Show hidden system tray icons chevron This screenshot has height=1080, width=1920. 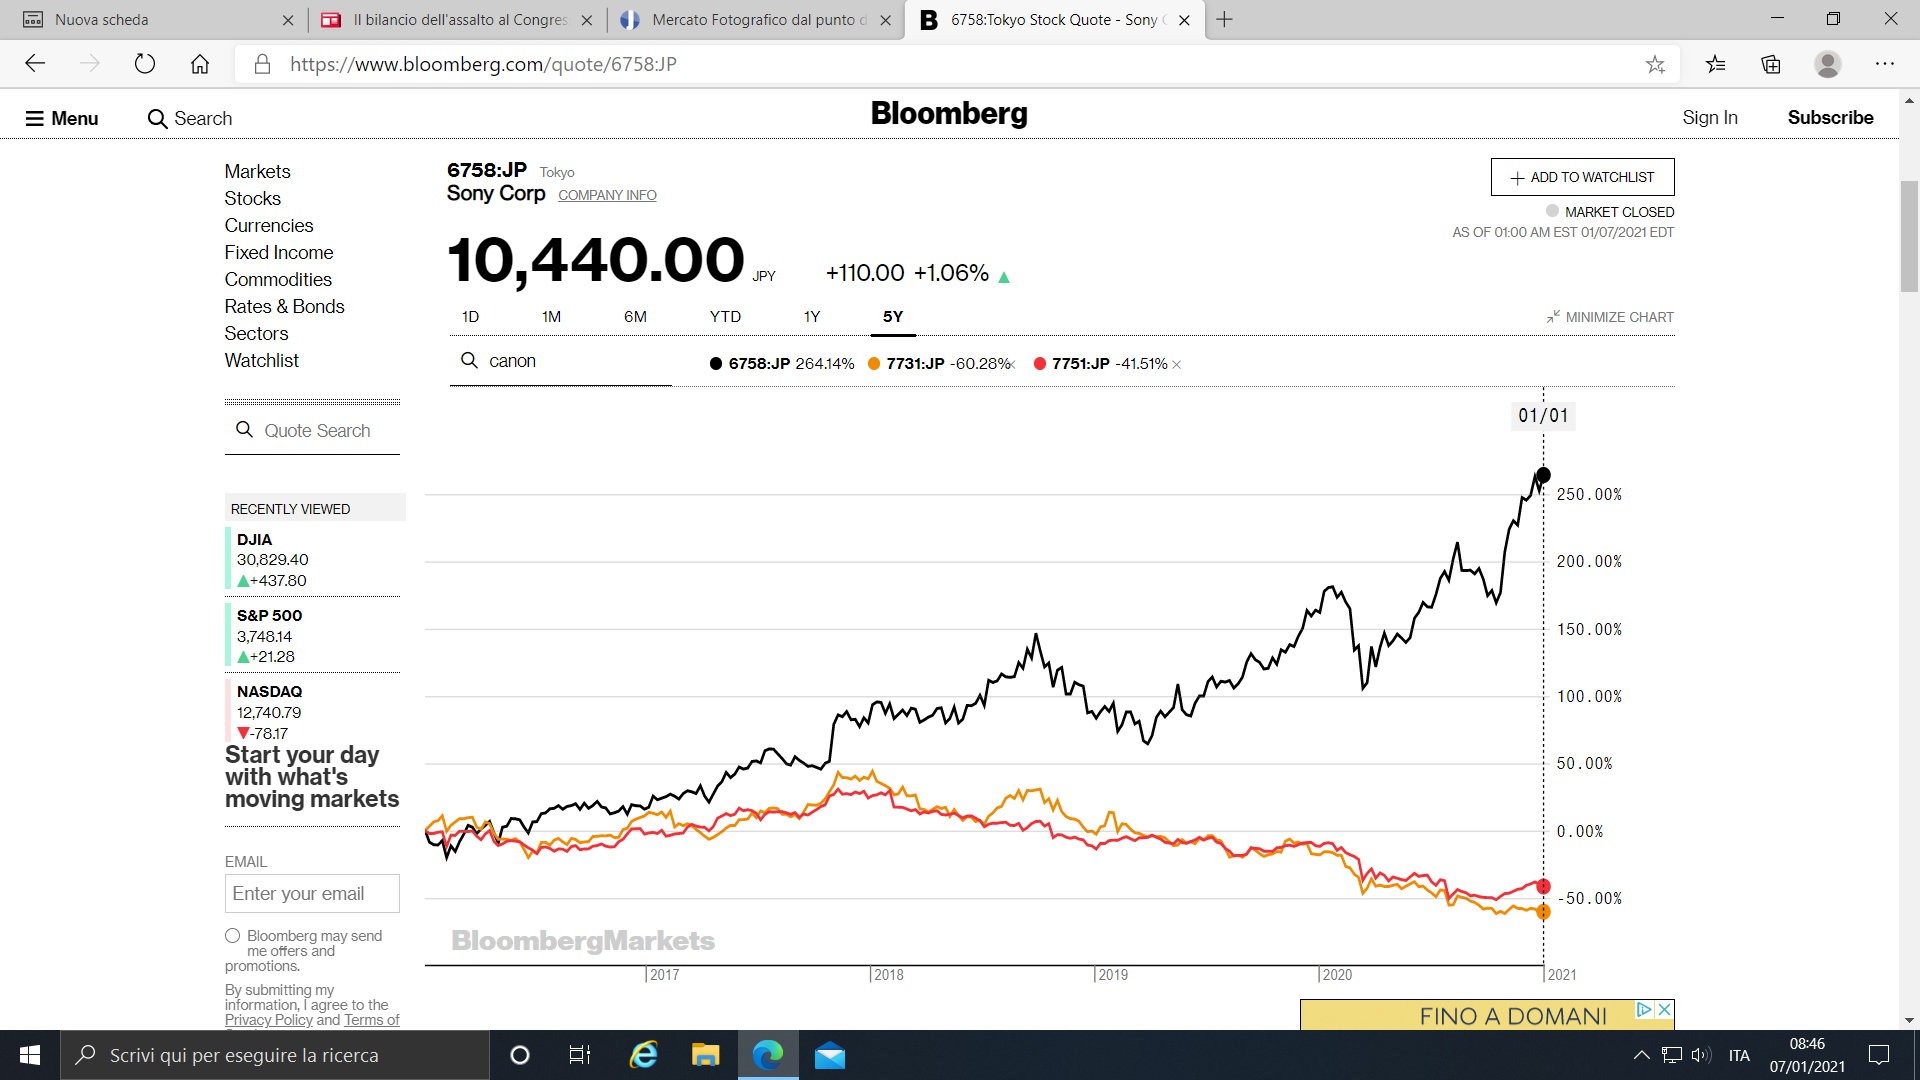pos(1641,1055)
